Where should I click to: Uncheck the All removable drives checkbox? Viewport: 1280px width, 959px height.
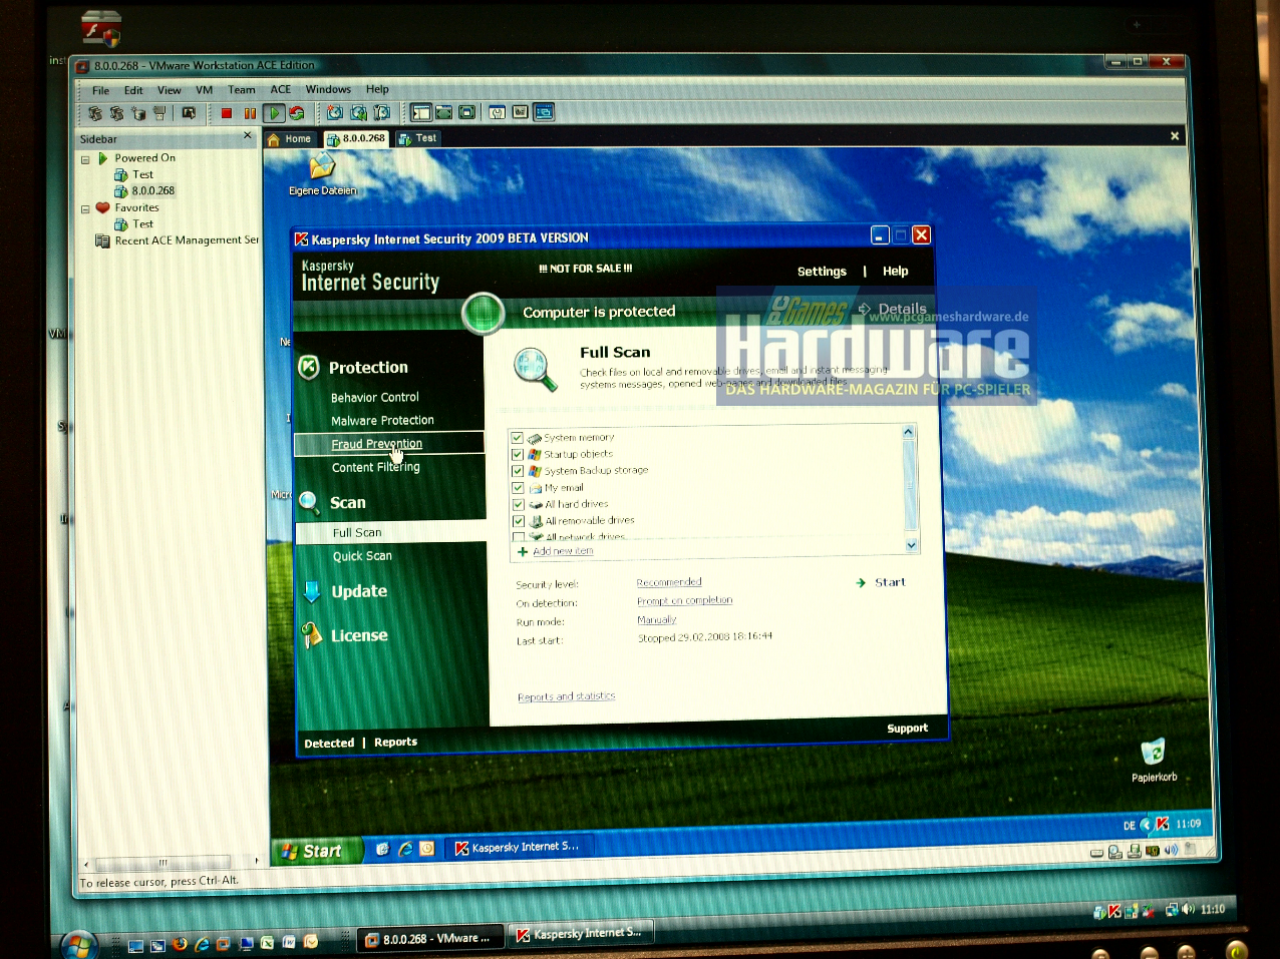coord(518,521)
